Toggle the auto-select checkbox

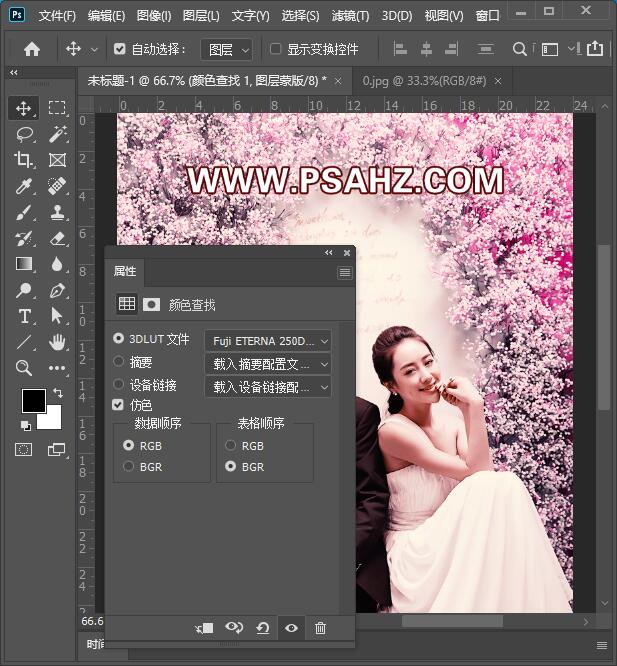[120, 49]
